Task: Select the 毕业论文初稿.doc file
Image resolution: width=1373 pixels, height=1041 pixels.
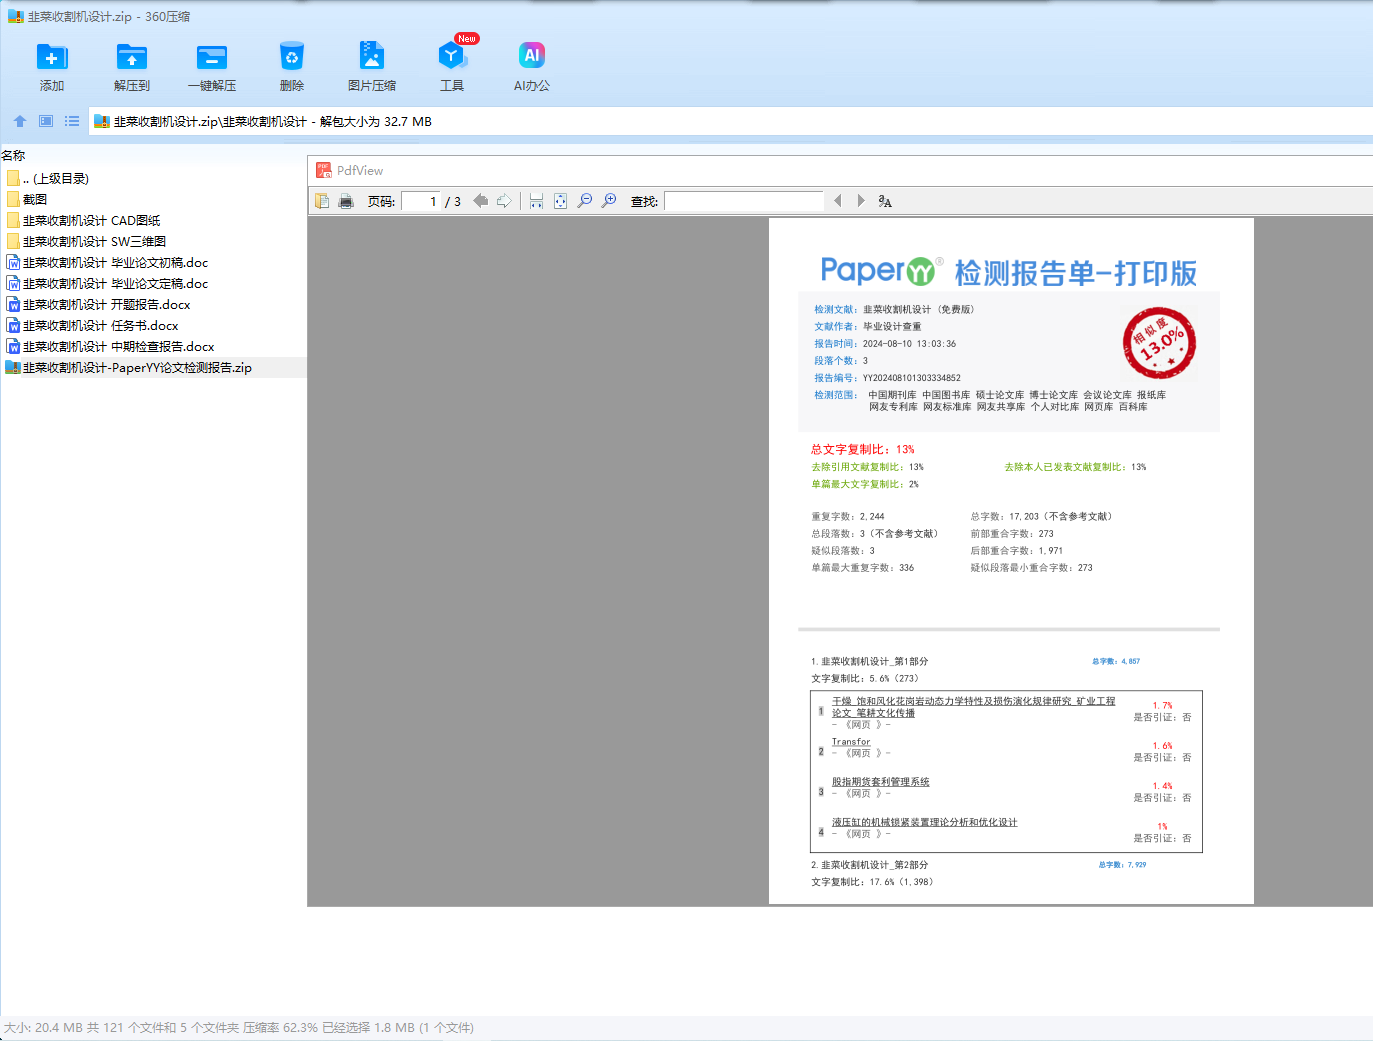Action: pyautogui.click(x=107, y=262)
